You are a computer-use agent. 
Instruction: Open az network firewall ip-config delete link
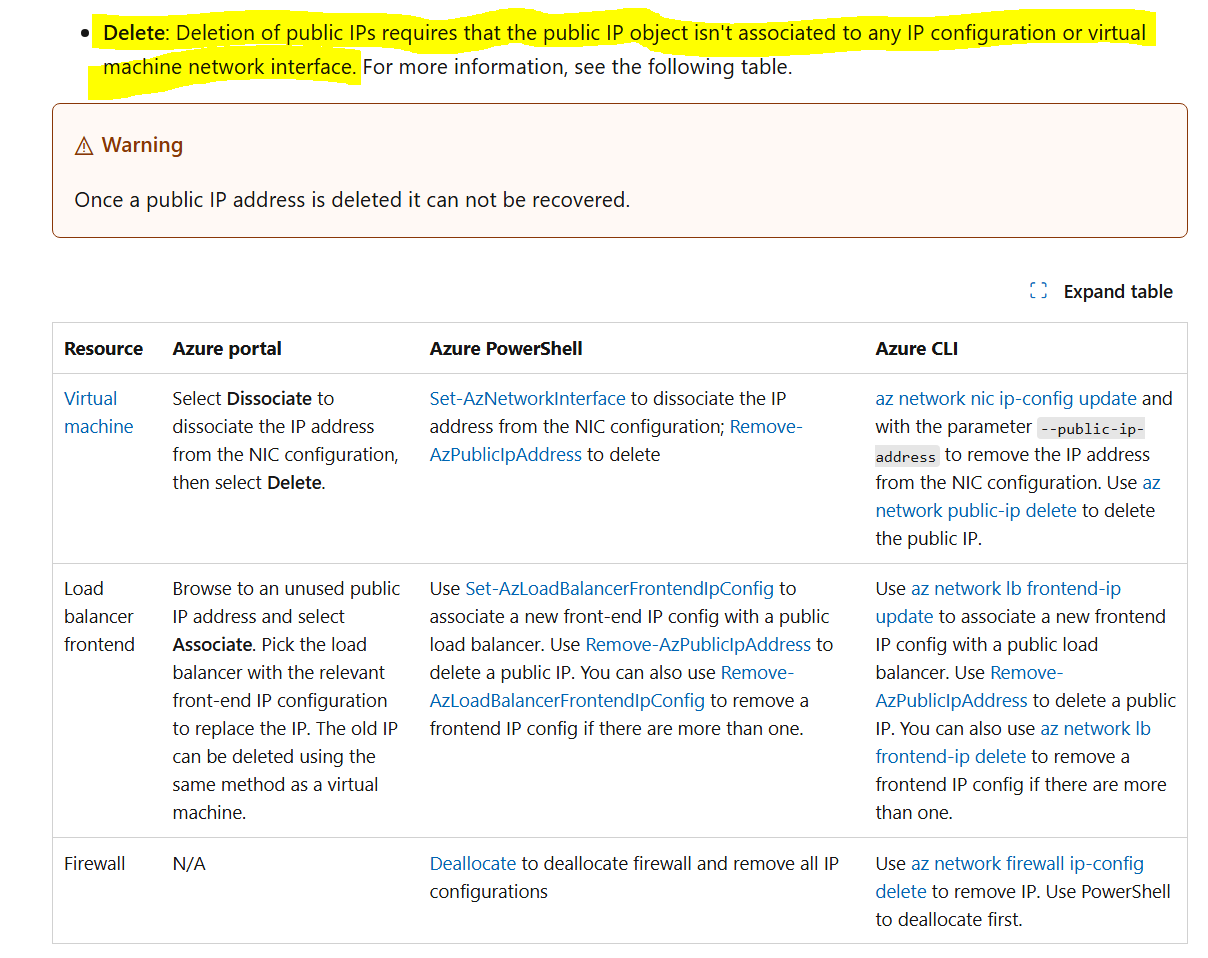click(1010, 877)
